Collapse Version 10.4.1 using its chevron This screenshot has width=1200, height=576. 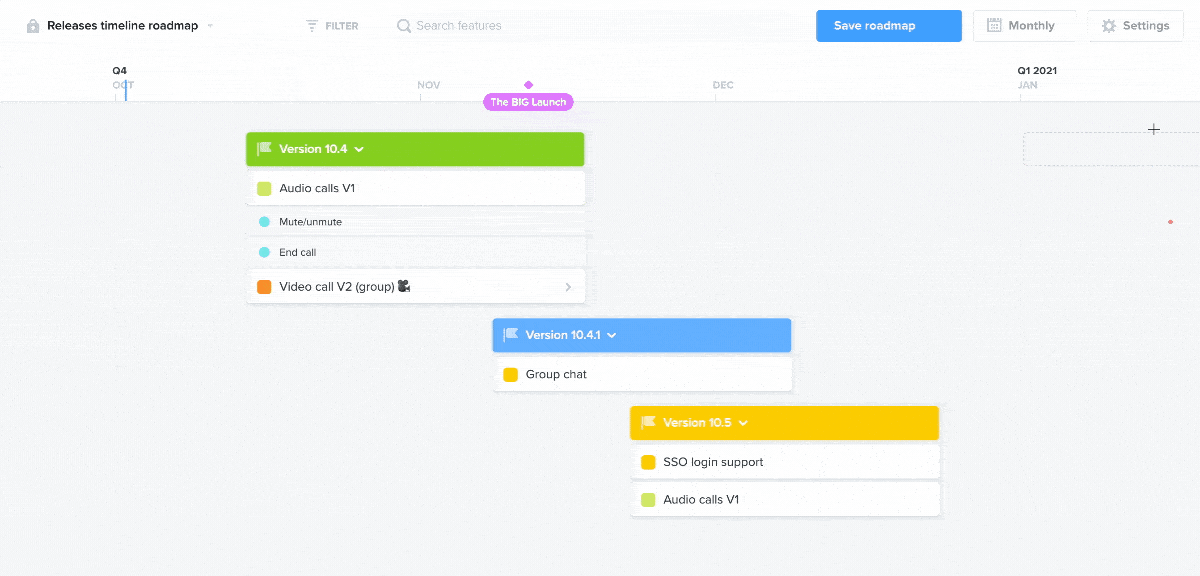tap(611, 335)
